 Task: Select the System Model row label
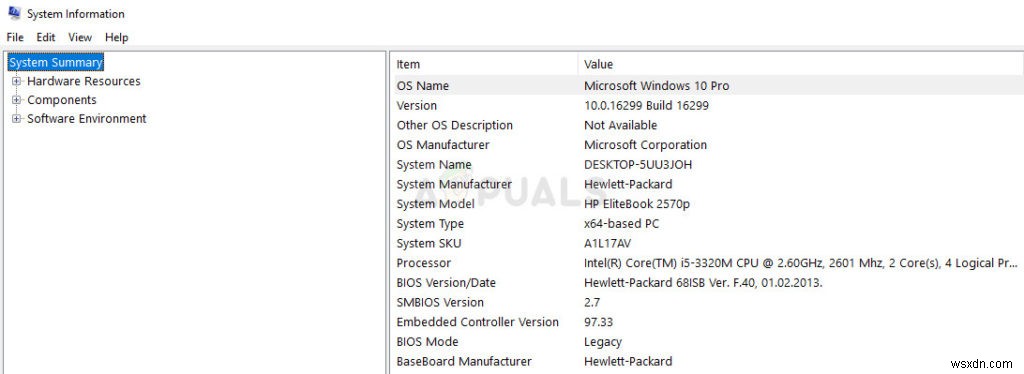tap(435, 204)
